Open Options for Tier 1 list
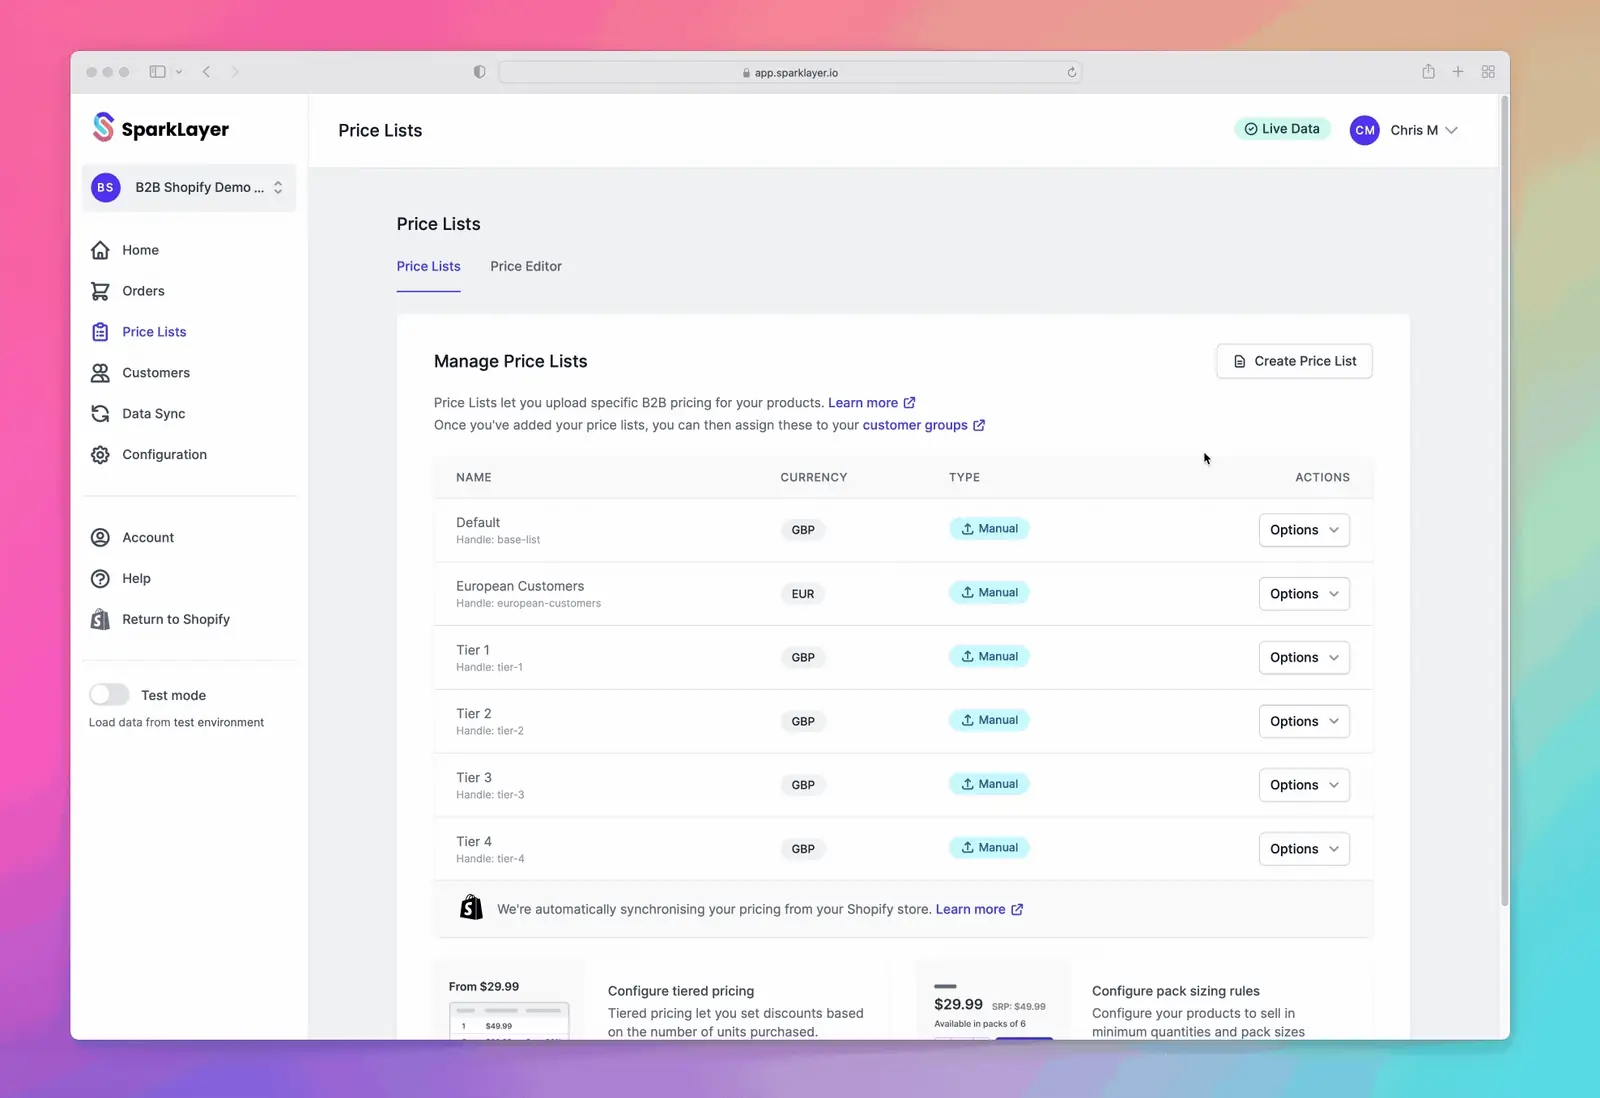1600x1098 pixels. [x=1304, y=658]
